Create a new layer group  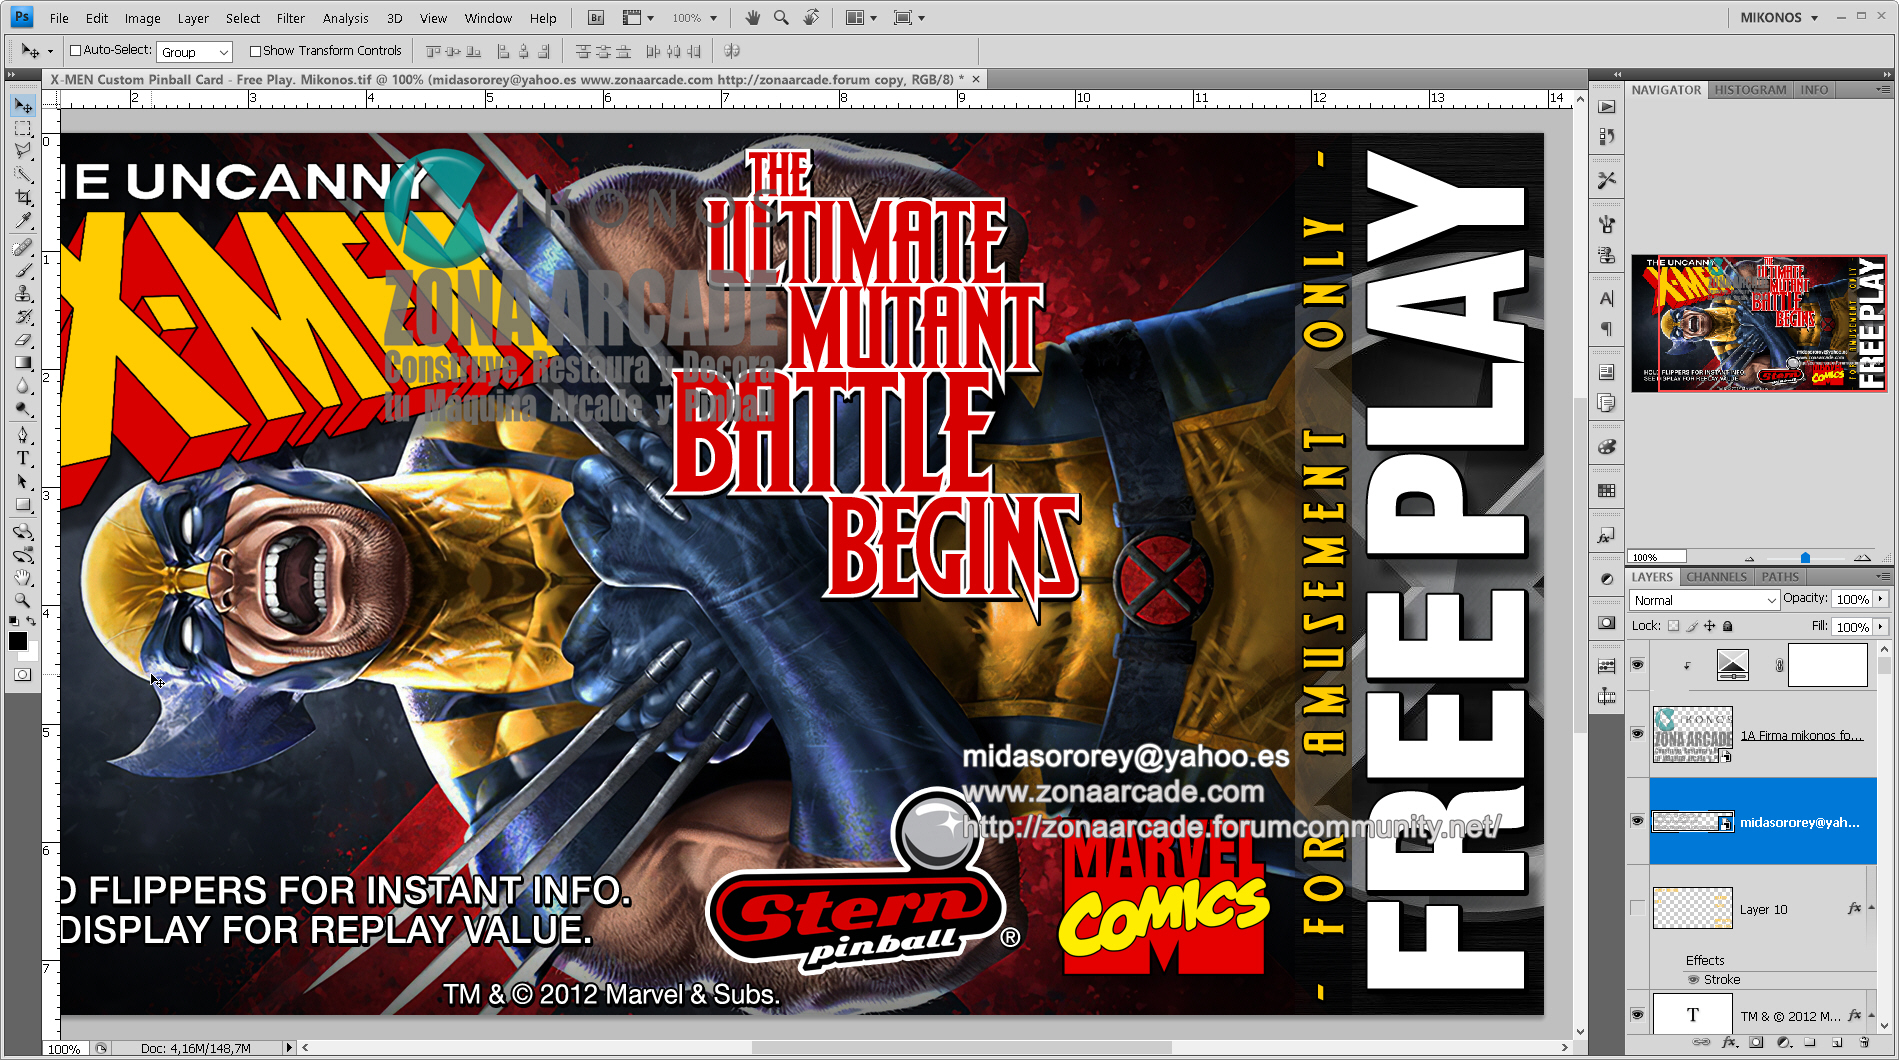coord(1810,1043)
